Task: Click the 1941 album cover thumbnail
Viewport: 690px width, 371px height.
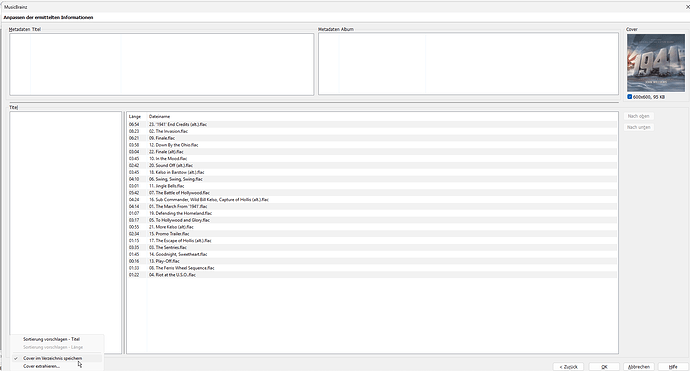Action: pos(656,63)
